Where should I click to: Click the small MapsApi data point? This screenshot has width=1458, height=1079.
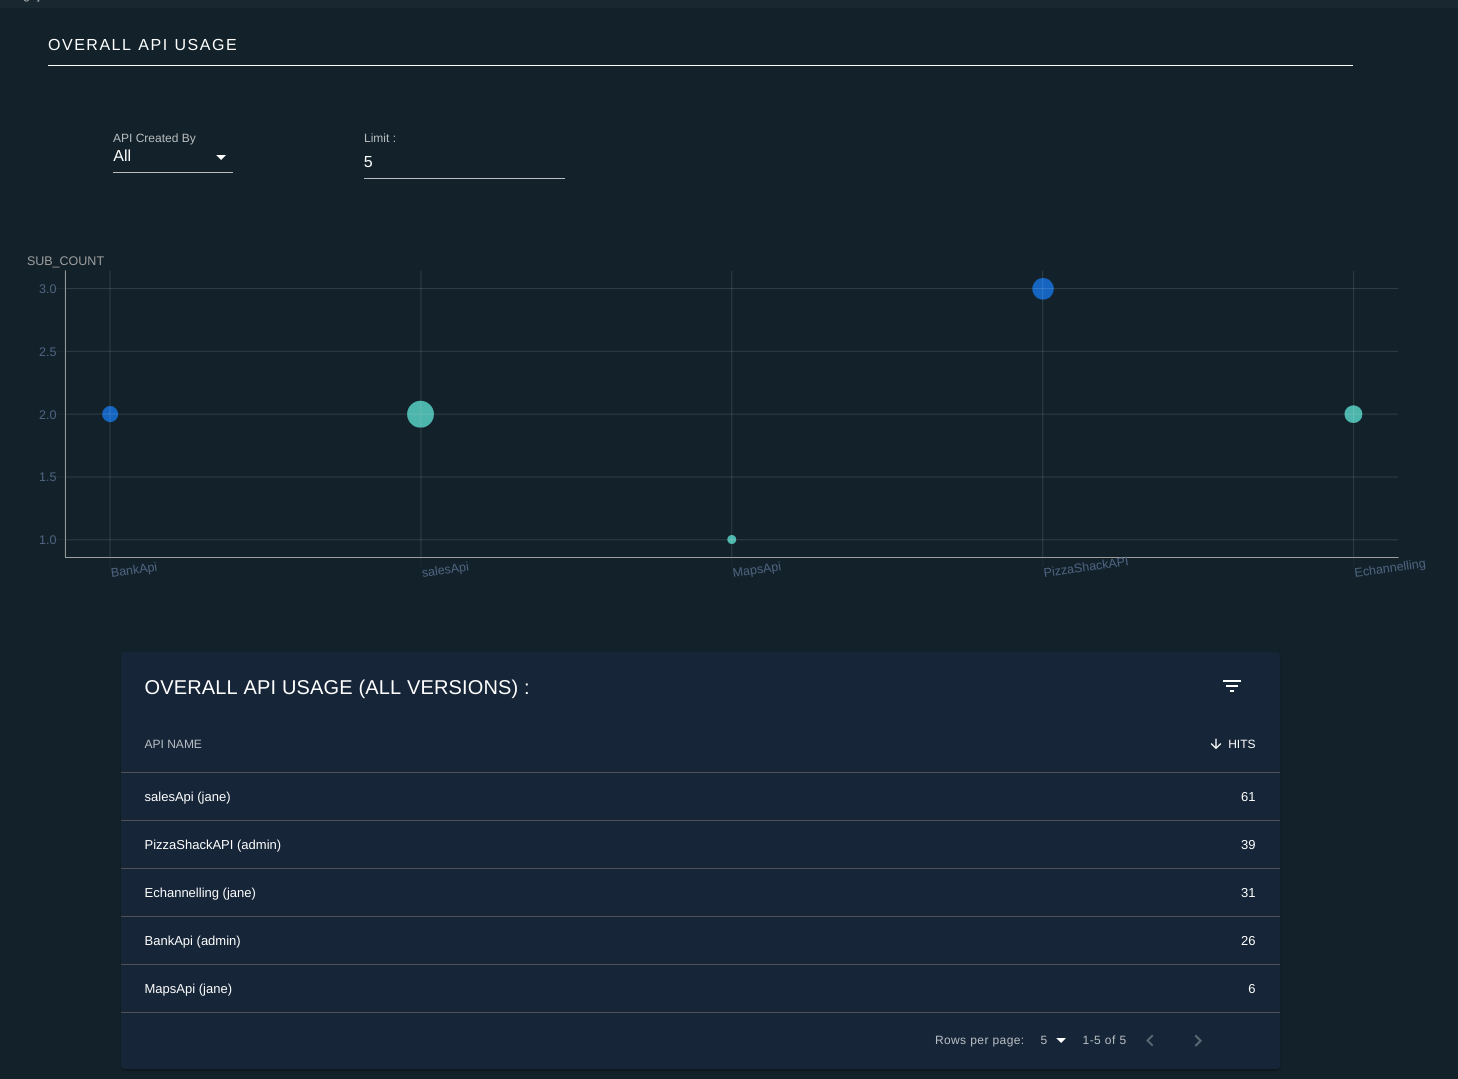[x=732, y=540]
